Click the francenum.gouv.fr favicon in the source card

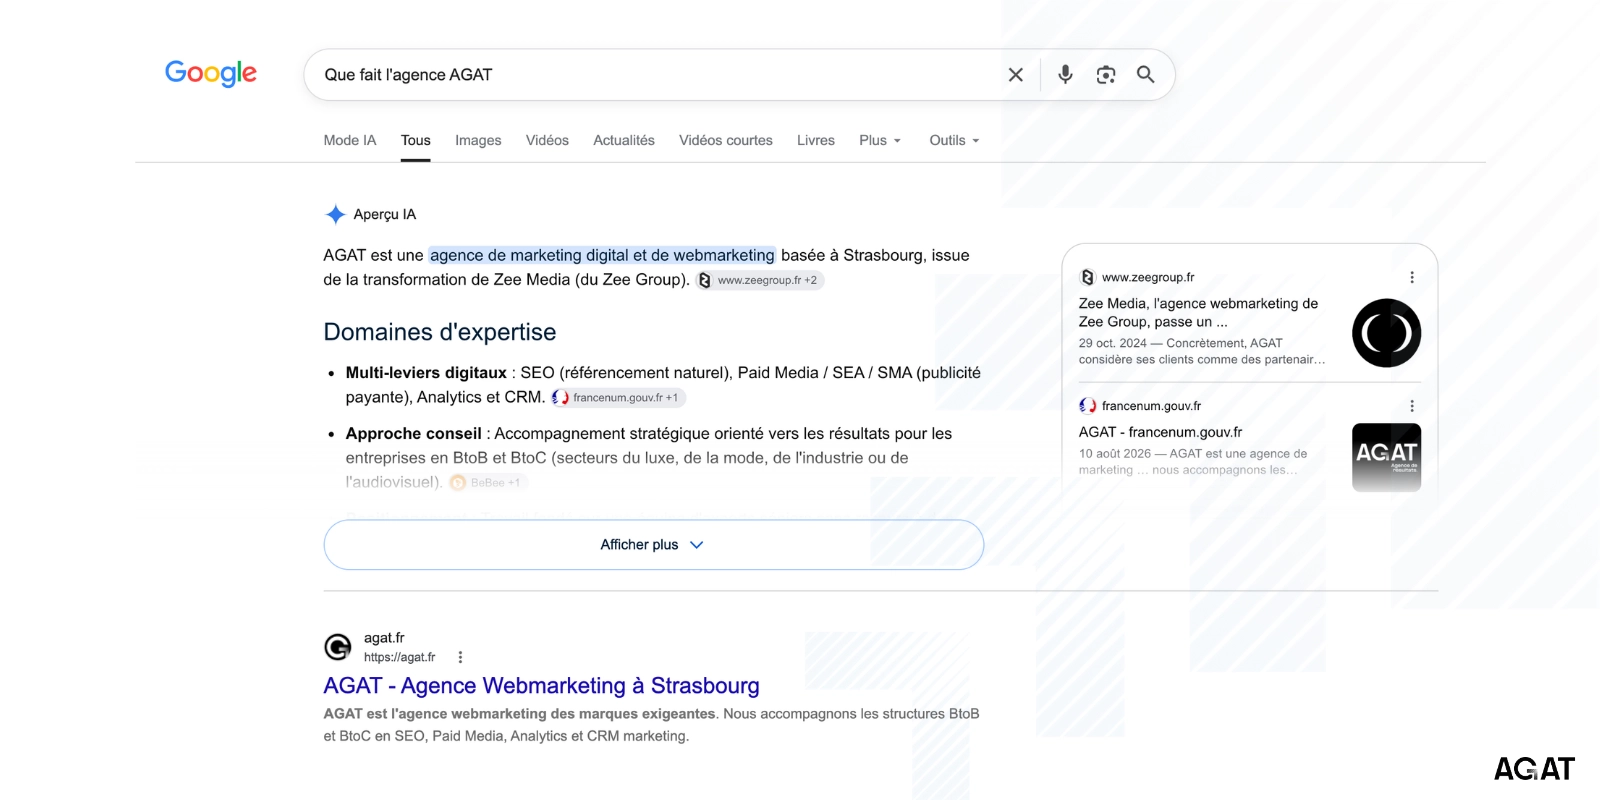coord(1087,406)
